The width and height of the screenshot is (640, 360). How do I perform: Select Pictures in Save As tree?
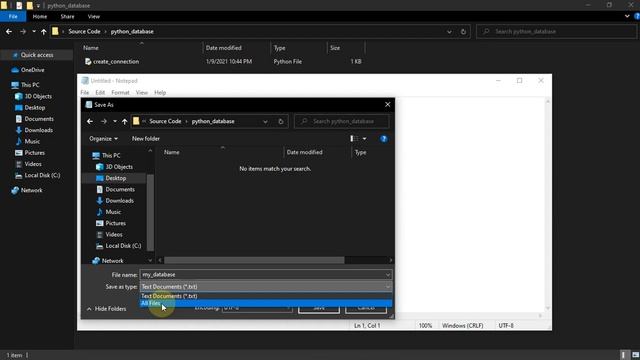[111, 223]
